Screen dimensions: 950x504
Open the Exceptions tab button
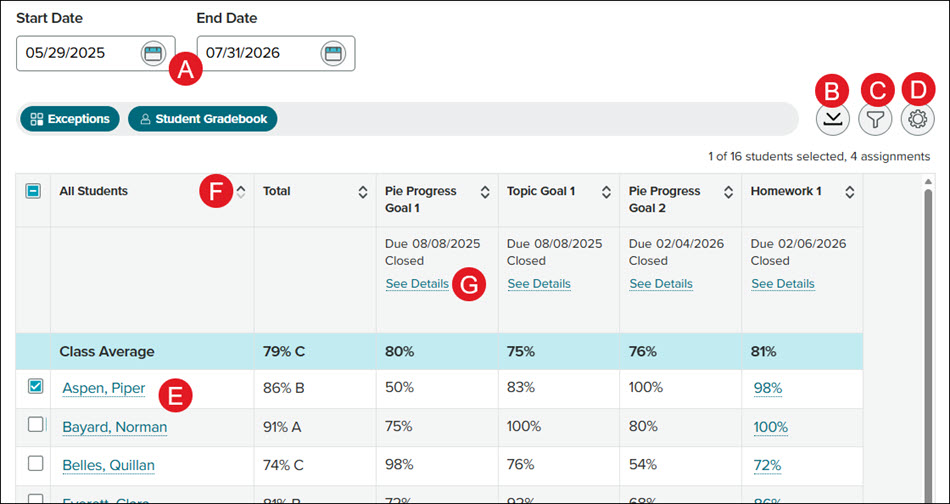click(70, 119)
